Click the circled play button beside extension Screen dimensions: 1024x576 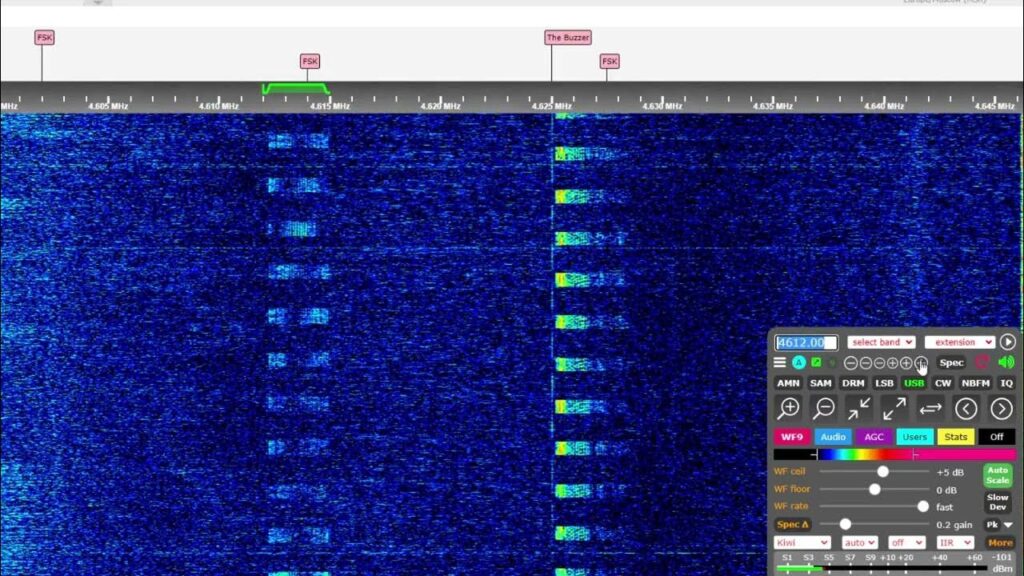pyautogui.click(x=1008, y=342)
